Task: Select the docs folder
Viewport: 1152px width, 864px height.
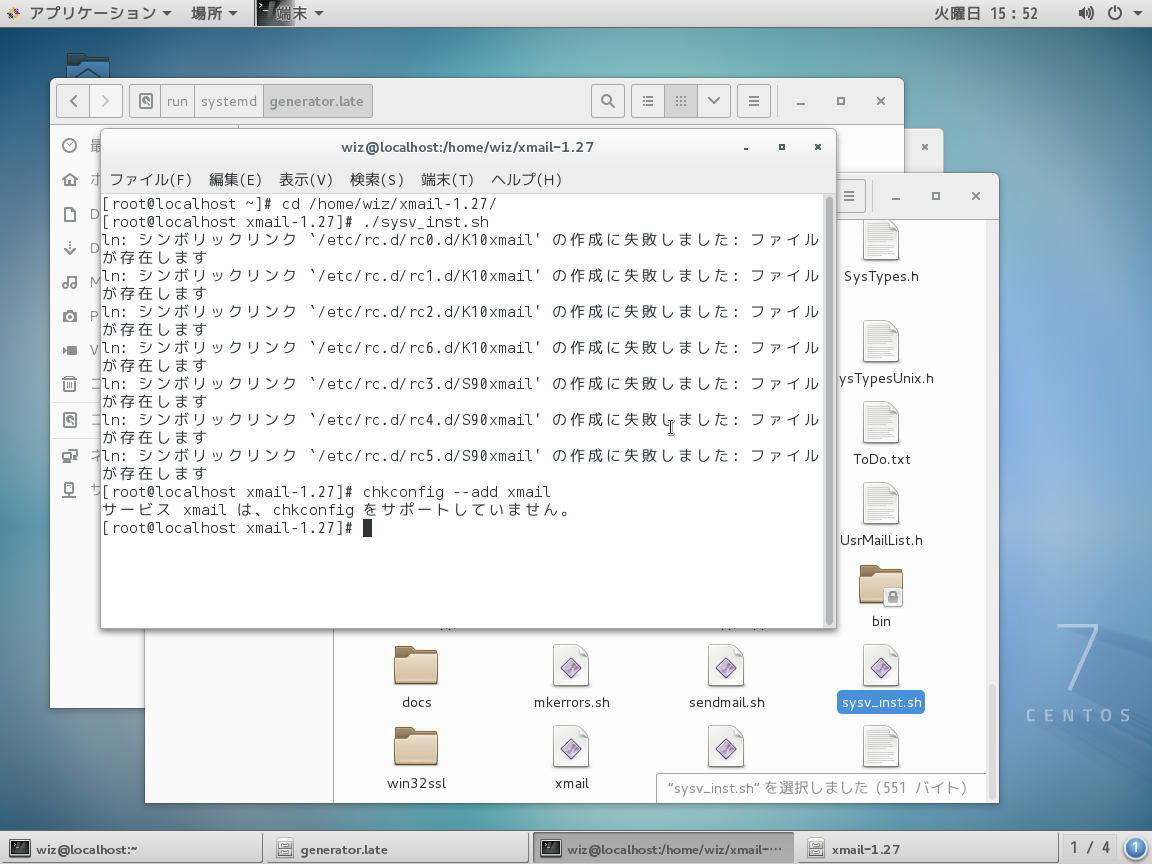Action: click(416, 677)
